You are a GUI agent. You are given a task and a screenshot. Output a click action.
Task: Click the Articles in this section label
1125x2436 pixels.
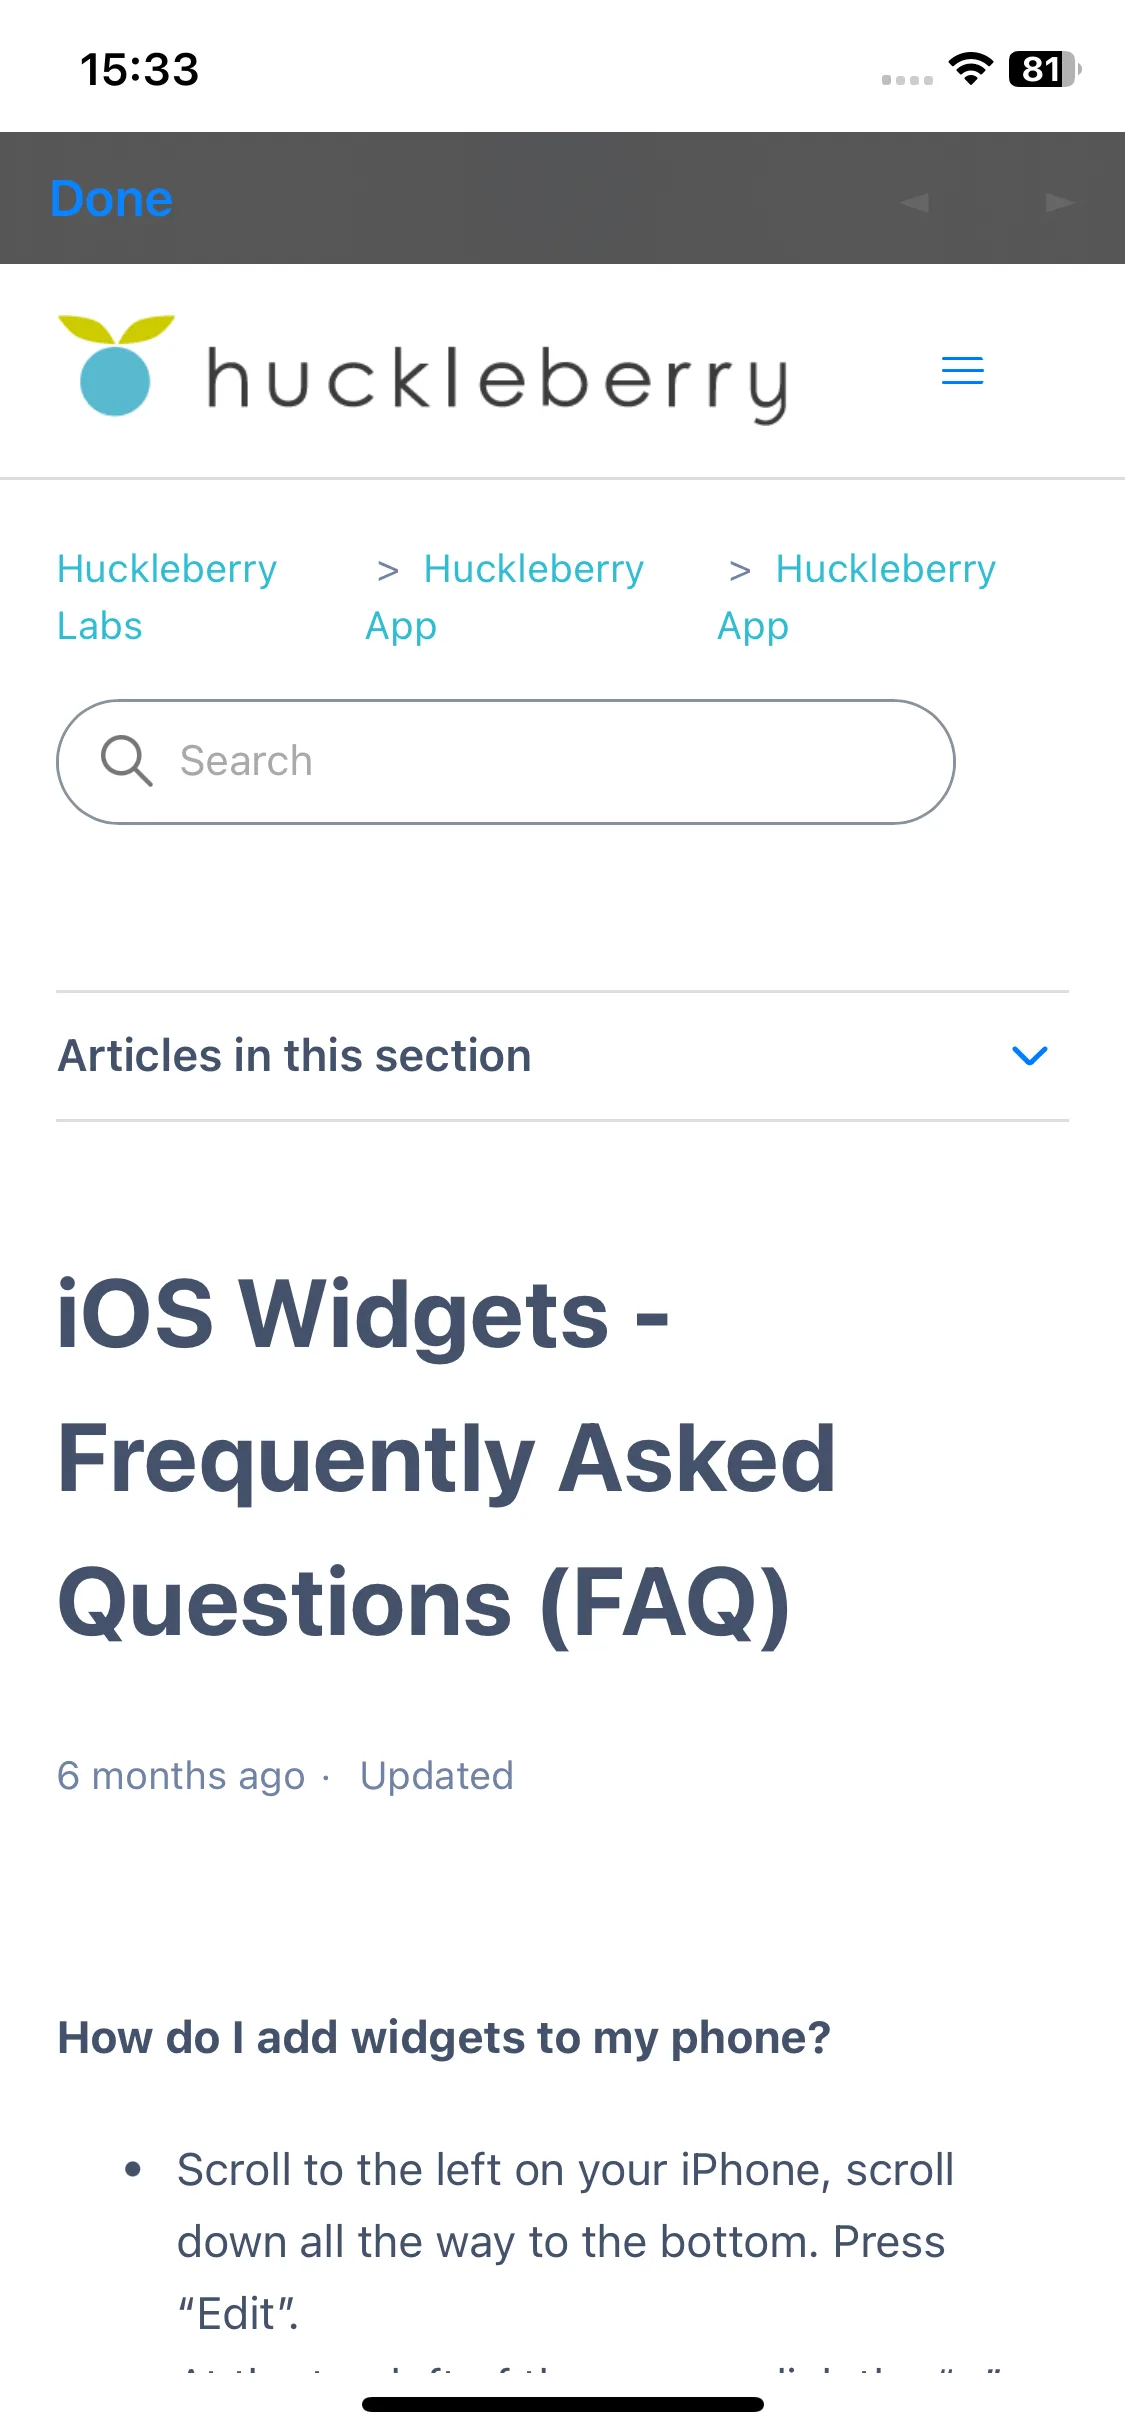pyautogui.click(x=295, y=1055)
